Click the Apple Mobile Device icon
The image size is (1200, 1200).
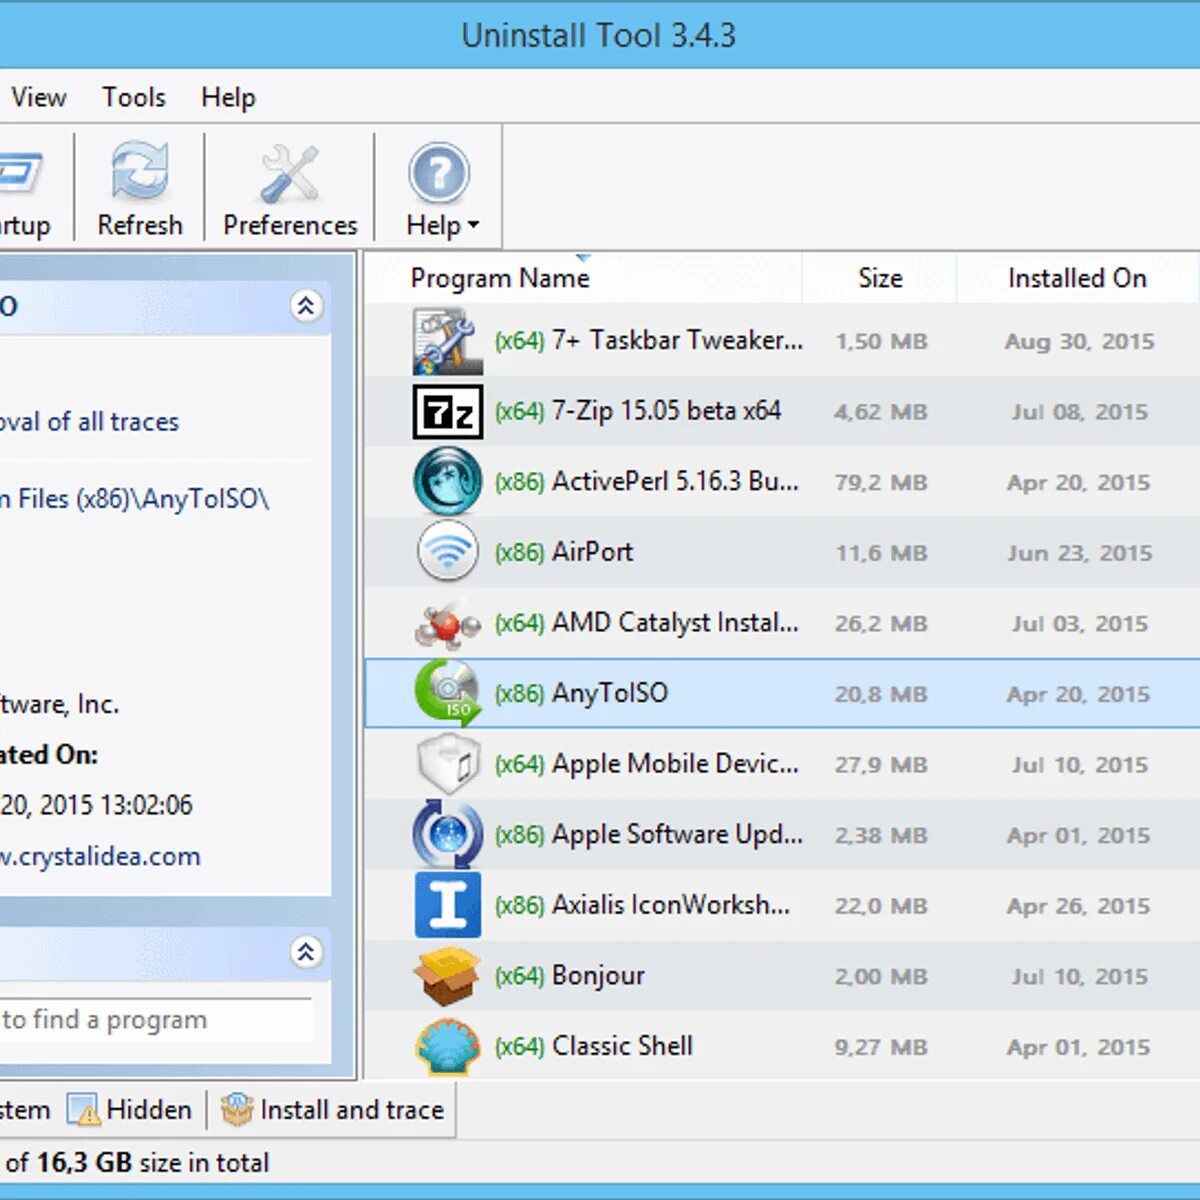coord(447,764)
